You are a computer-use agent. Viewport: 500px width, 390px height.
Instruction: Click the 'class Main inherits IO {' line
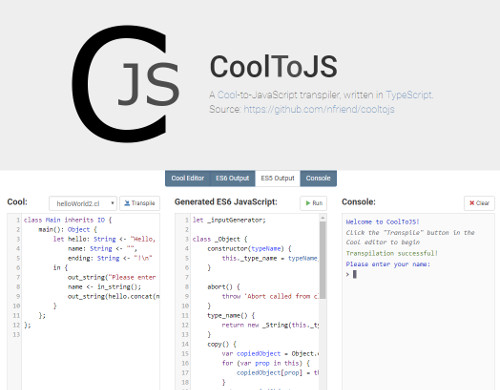[x=68, y=220]
